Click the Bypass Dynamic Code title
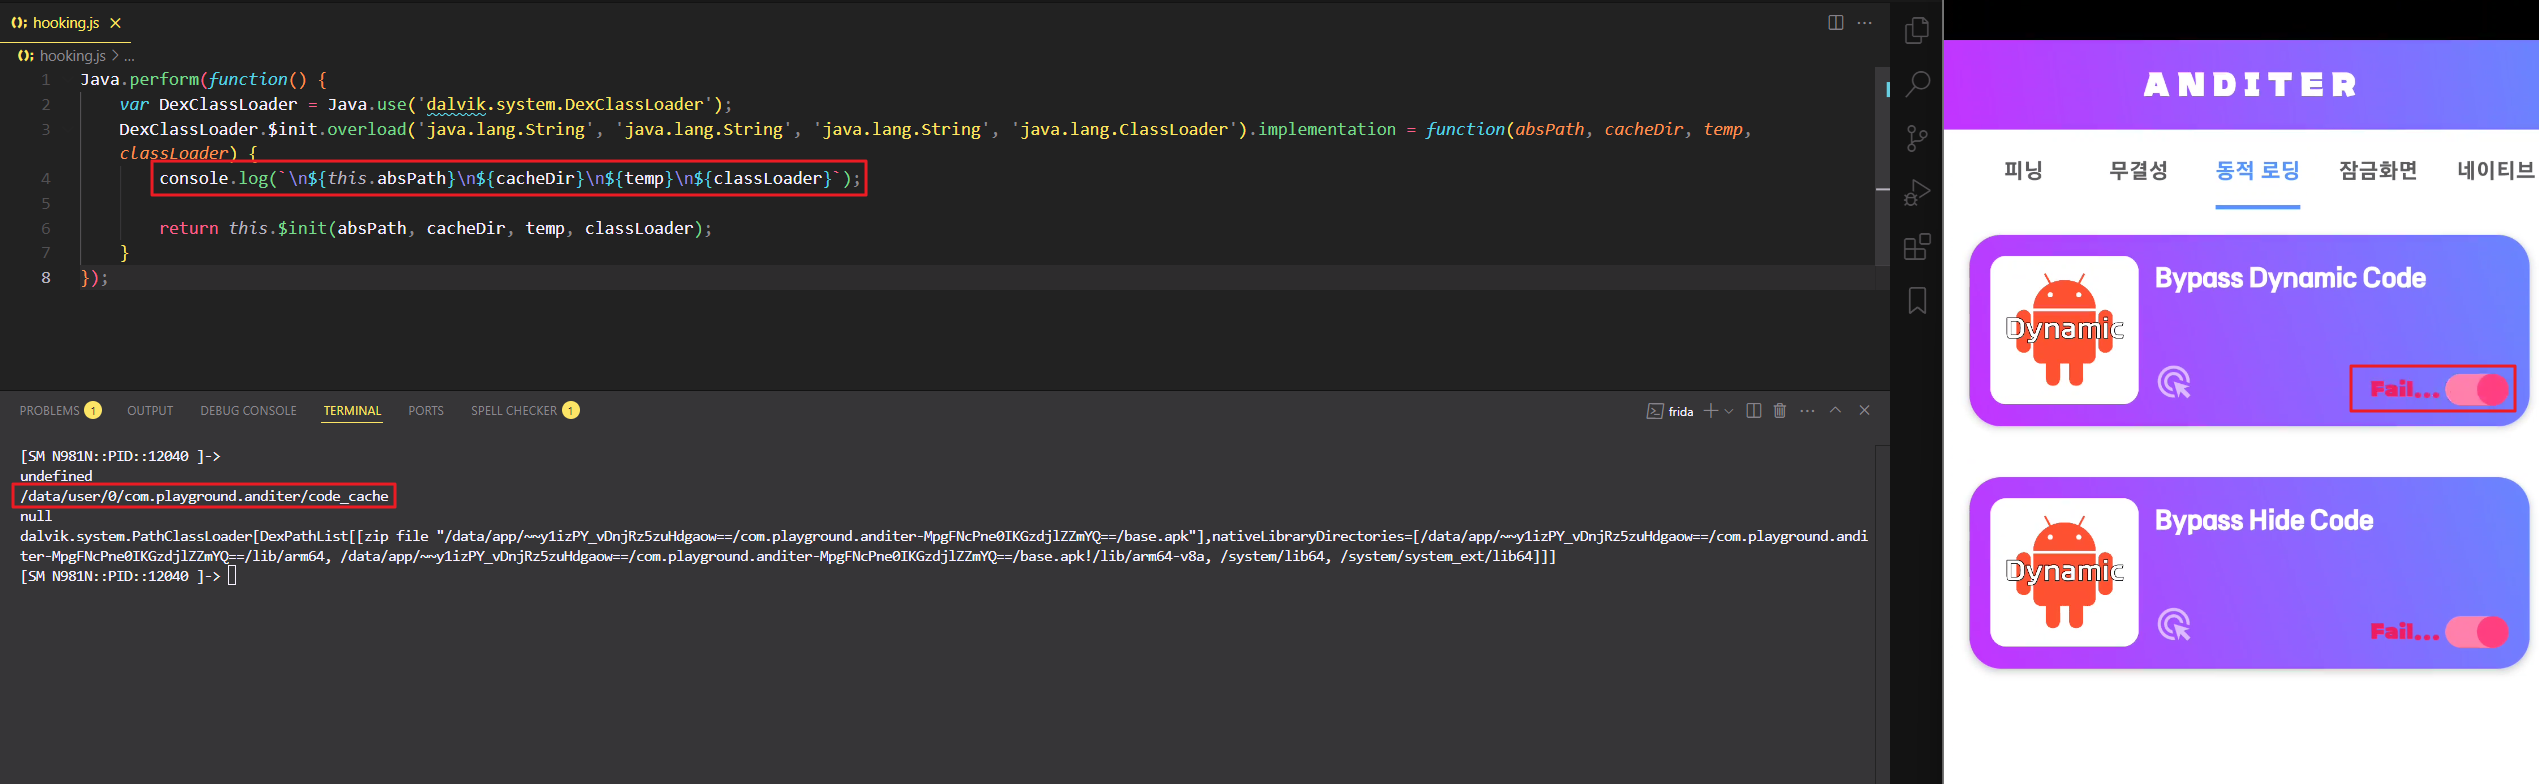 coord(2290,278)
